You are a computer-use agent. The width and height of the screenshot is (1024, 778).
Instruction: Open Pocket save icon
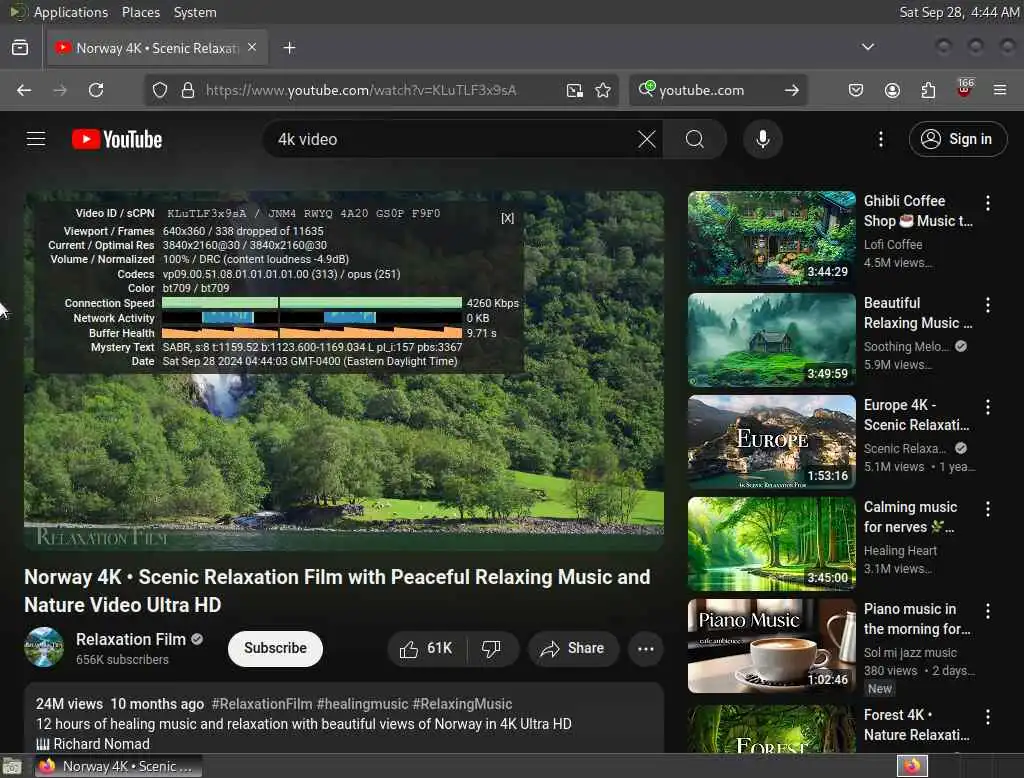pos(856,90)
